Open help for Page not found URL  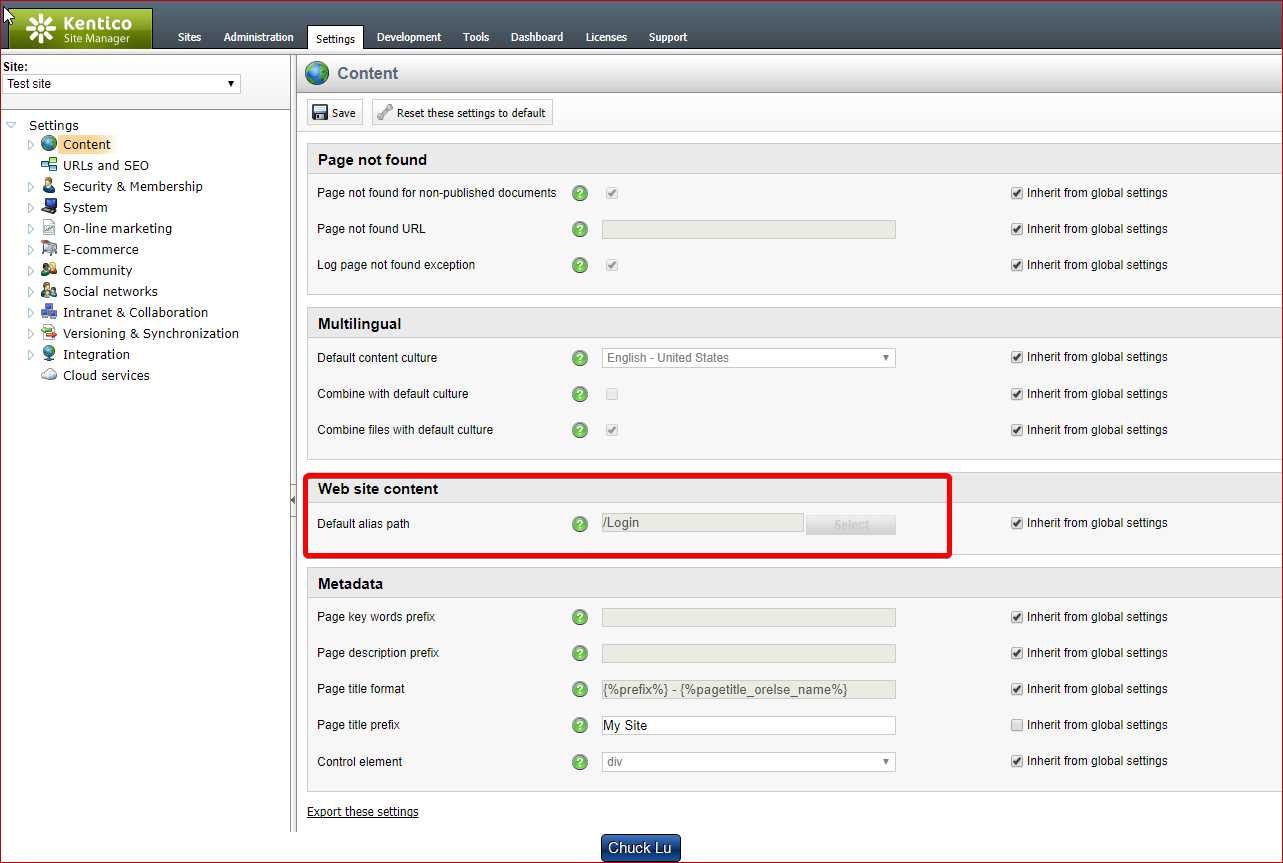tap(580, 229)
